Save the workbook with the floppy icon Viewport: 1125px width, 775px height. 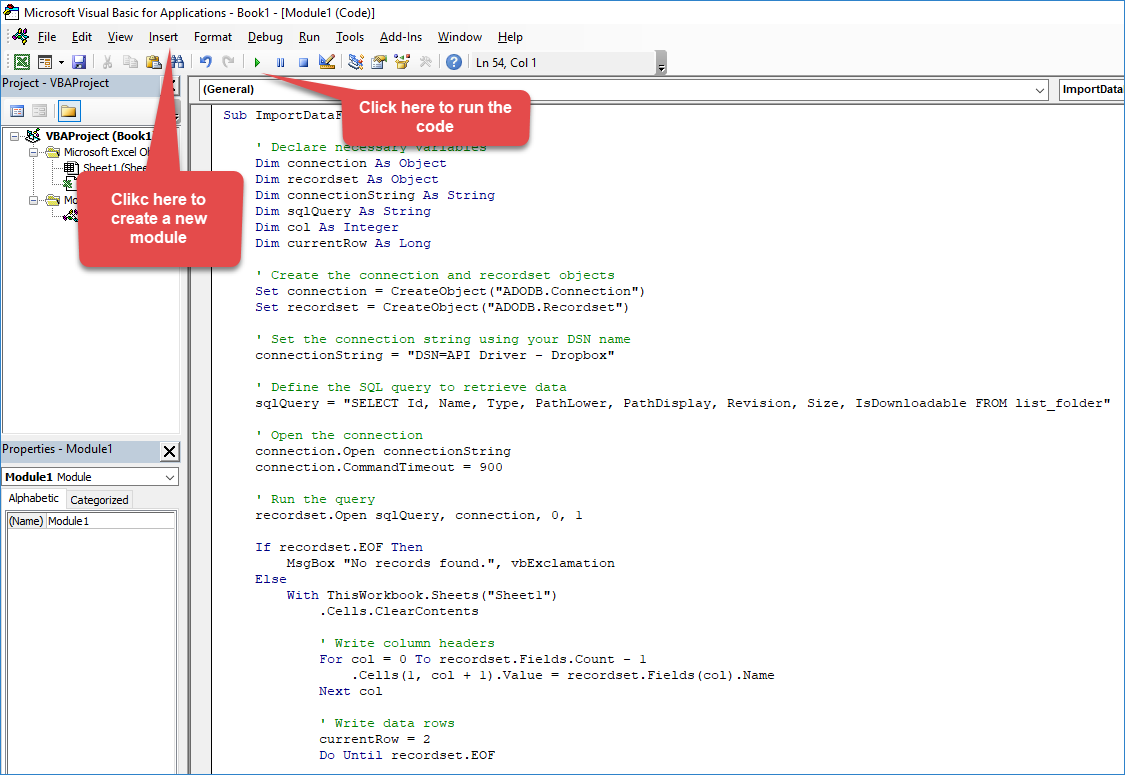[x=79, y=62]
